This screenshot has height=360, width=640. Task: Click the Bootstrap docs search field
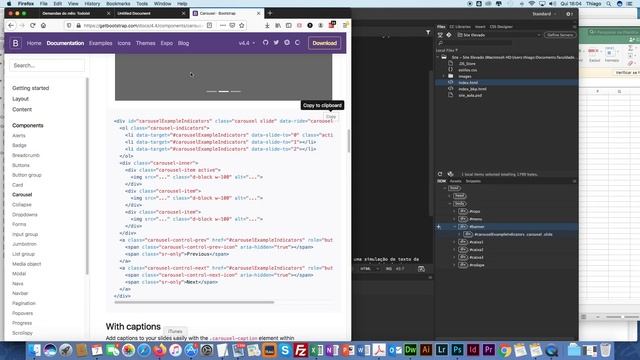click(x=47, y=65)
